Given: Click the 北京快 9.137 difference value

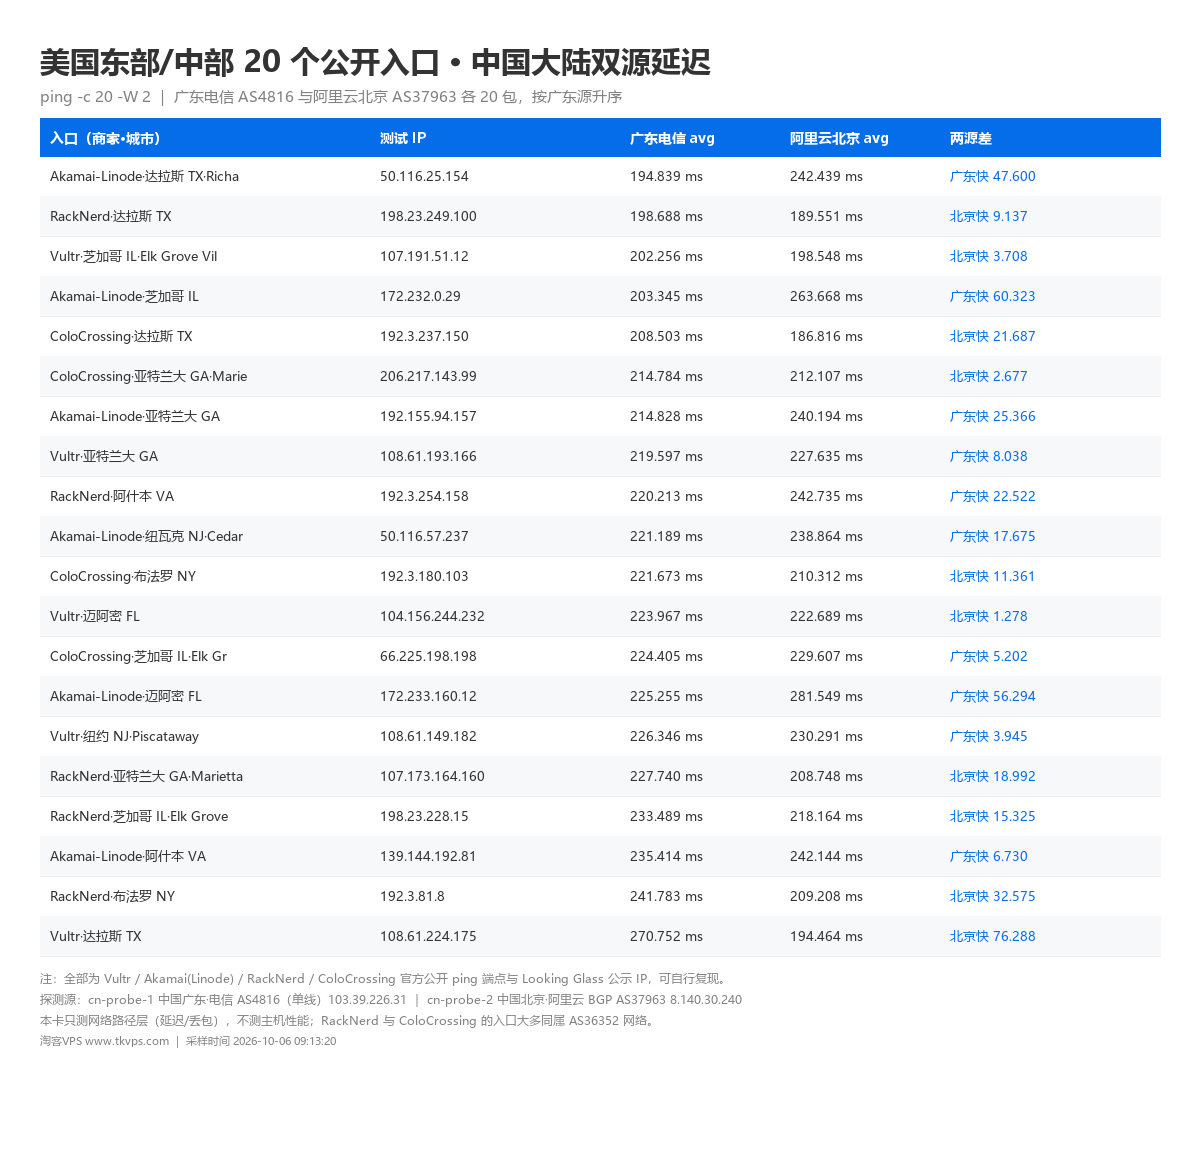Looking at the screenshot, I should (989, 216).
